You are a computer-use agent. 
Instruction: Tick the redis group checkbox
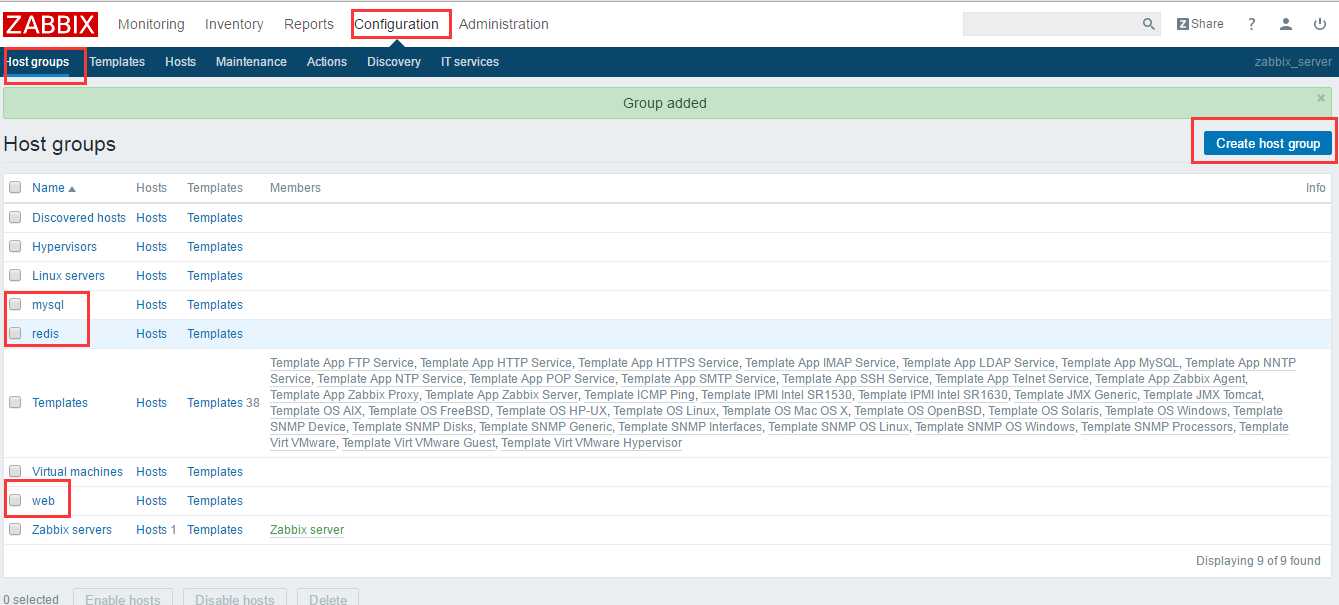15,333
